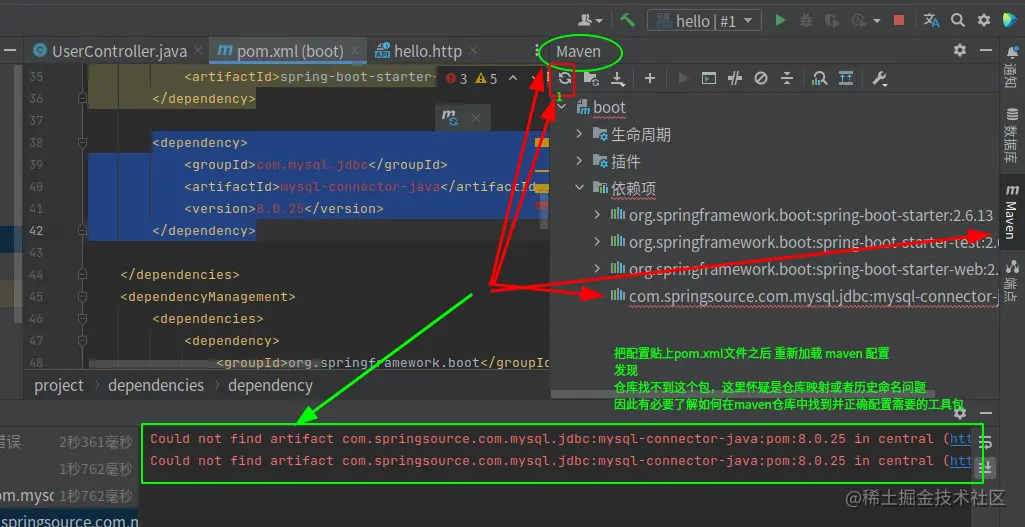Open Maven settings wrench icon

879,79
